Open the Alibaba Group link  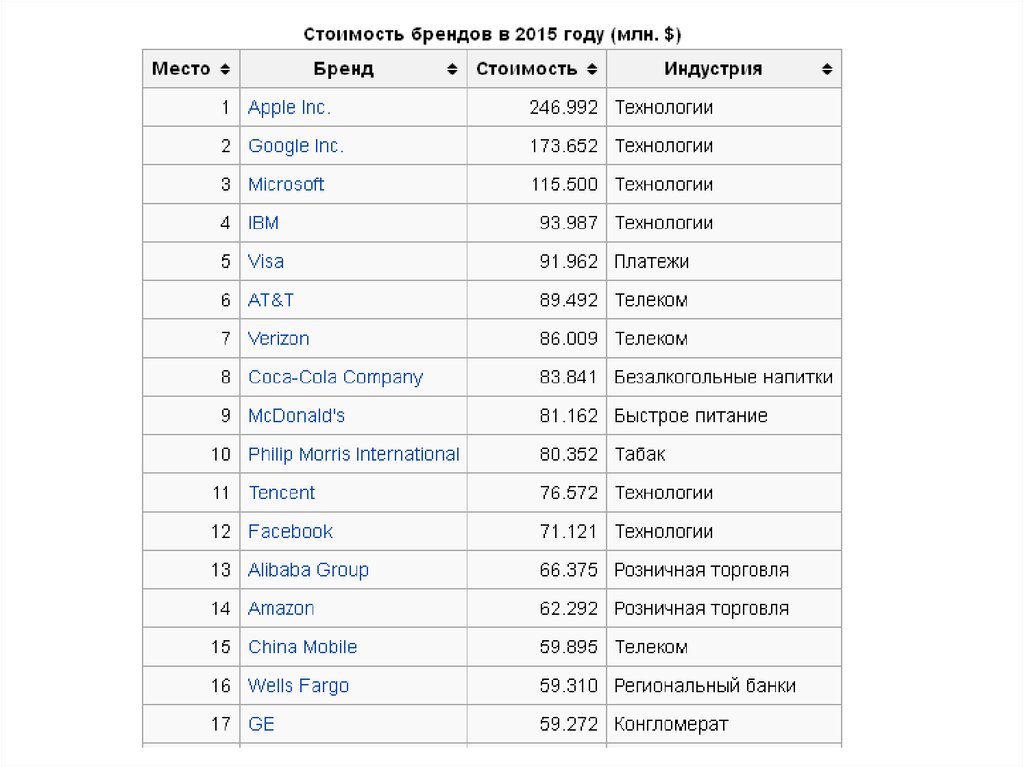pos(308,570)
